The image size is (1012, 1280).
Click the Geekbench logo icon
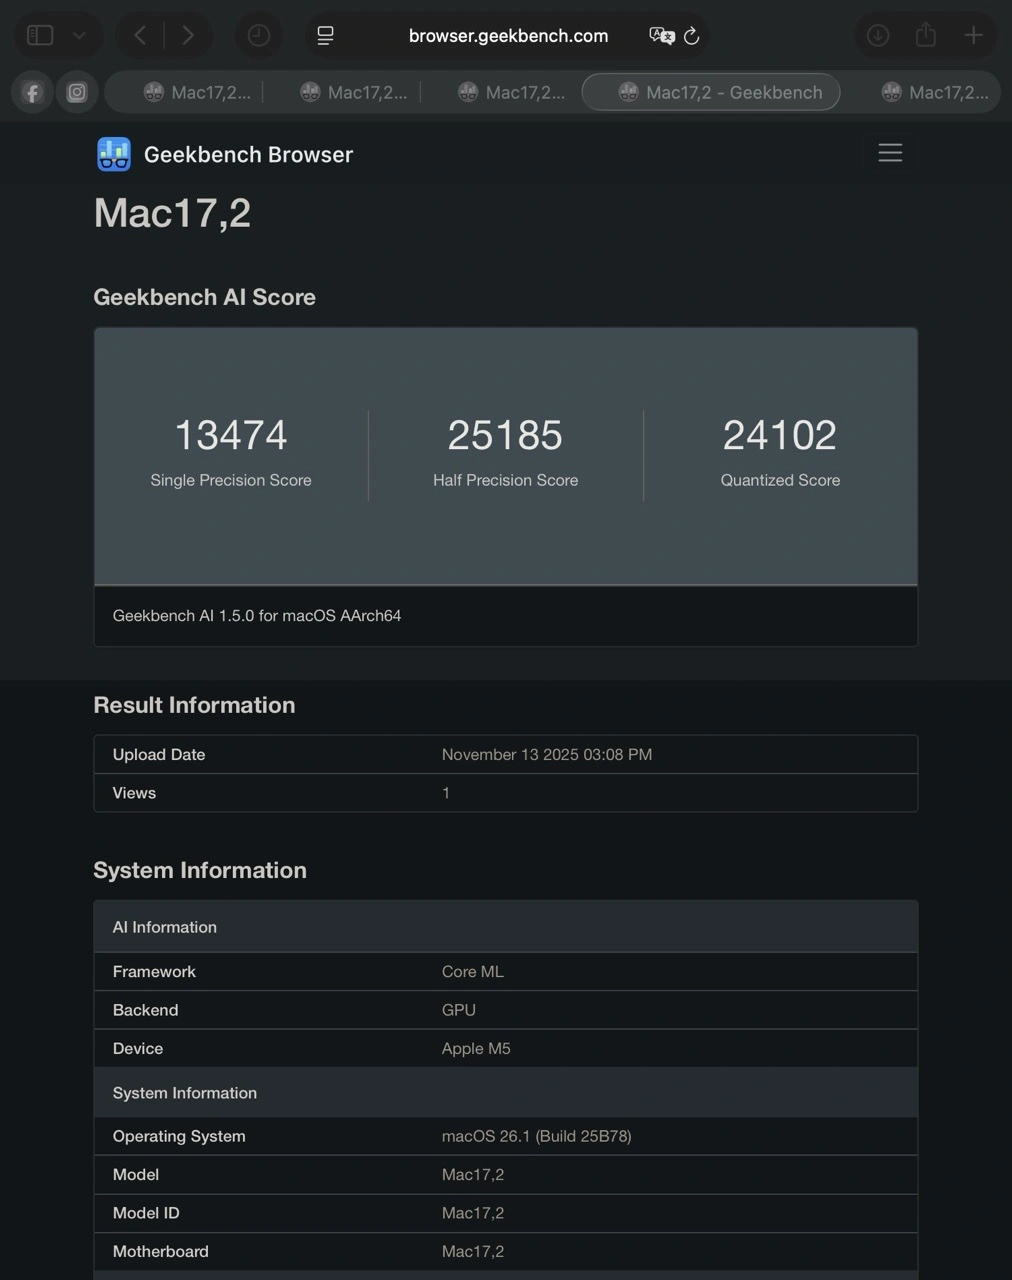click(x=114, y=154)
